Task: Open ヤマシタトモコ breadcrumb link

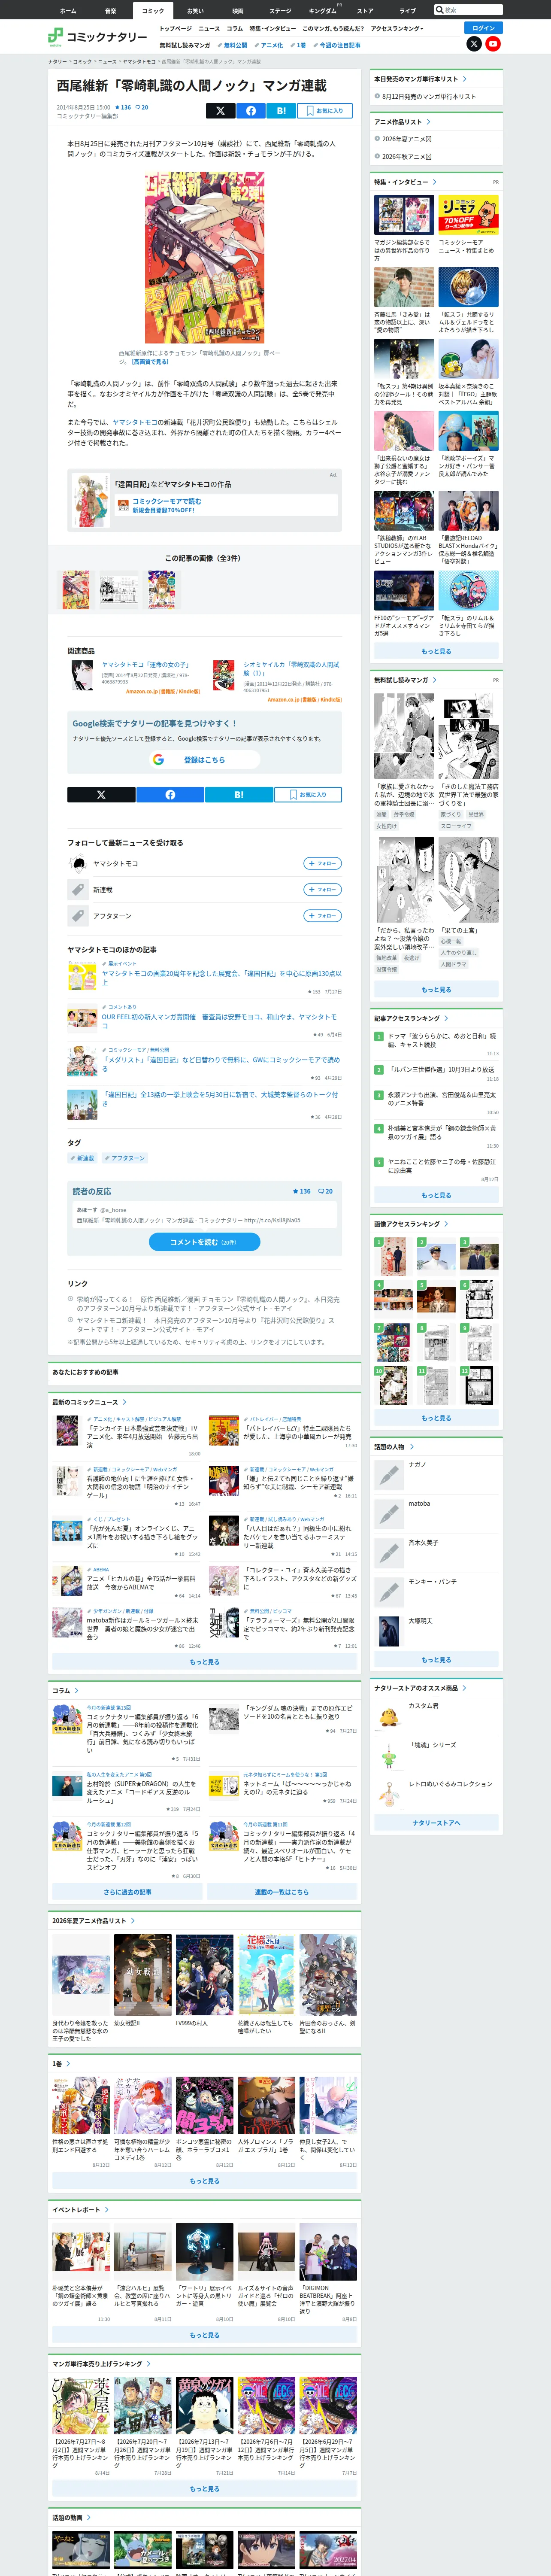Action: point(138,62)
